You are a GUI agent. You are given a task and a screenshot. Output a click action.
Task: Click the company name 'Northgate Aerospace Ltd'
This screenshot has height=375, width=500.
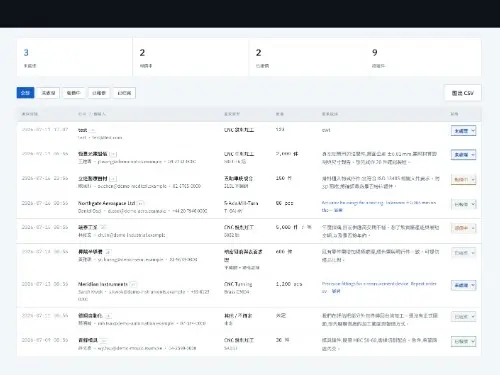(x=107, y=203)
